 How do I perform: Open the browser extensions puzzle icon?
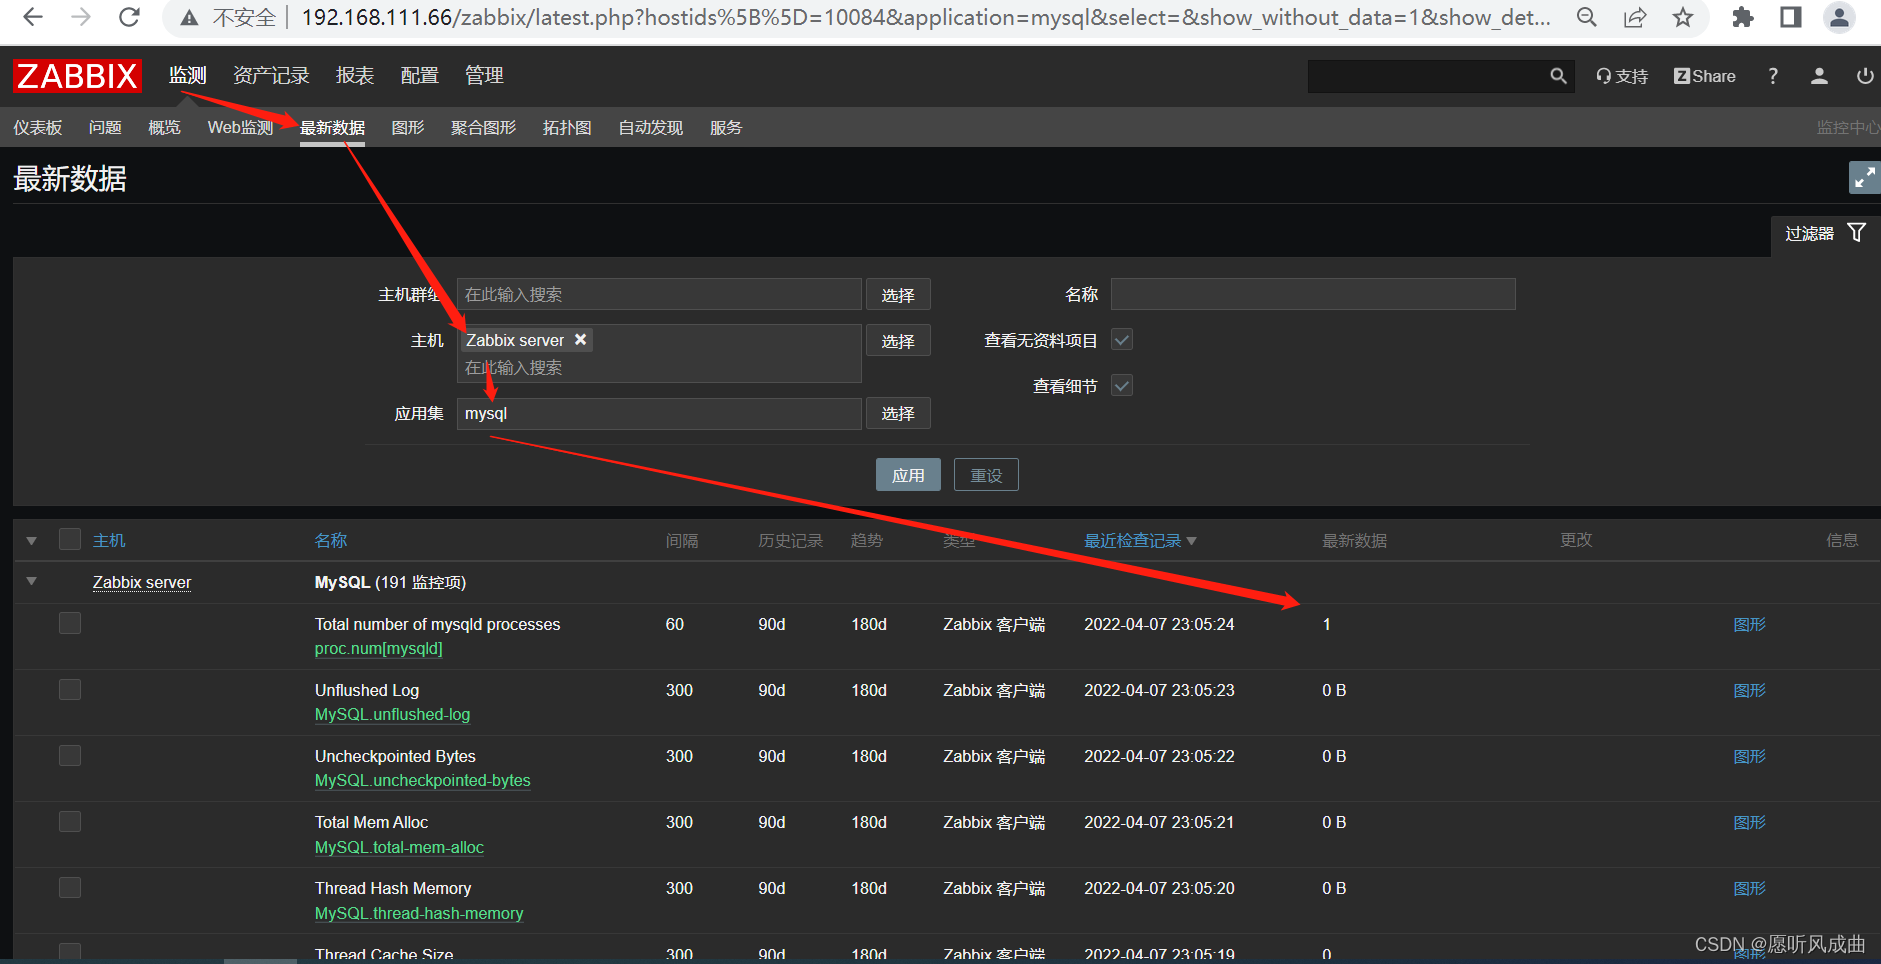(x=1743, y=17)
